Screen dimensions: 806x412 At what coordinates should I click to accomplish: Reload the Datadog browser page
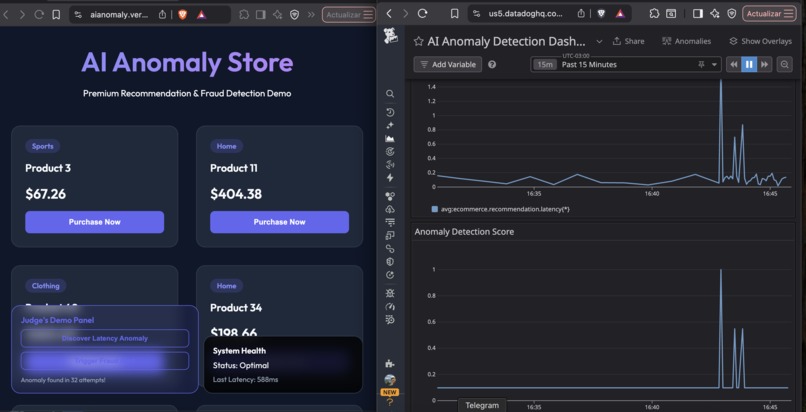(x=422, y=14)
